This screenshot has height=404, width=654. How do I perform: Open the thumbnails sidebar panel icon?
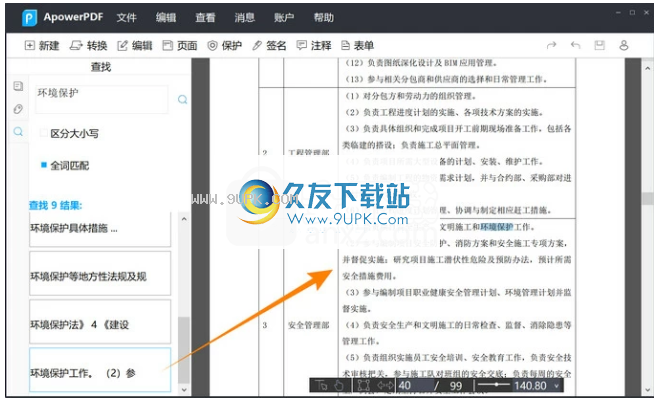(18, 86)
